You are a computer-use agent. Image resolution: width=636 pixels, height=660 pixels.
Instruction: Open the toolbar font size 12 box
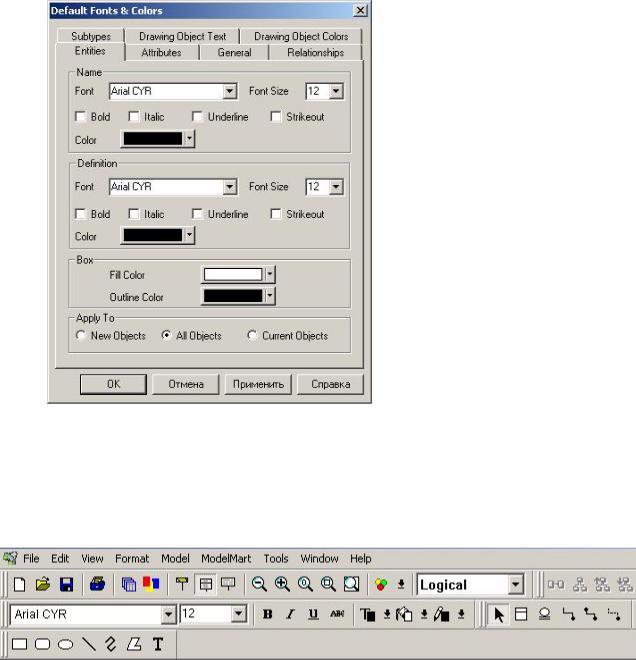[x=213, y=615]
